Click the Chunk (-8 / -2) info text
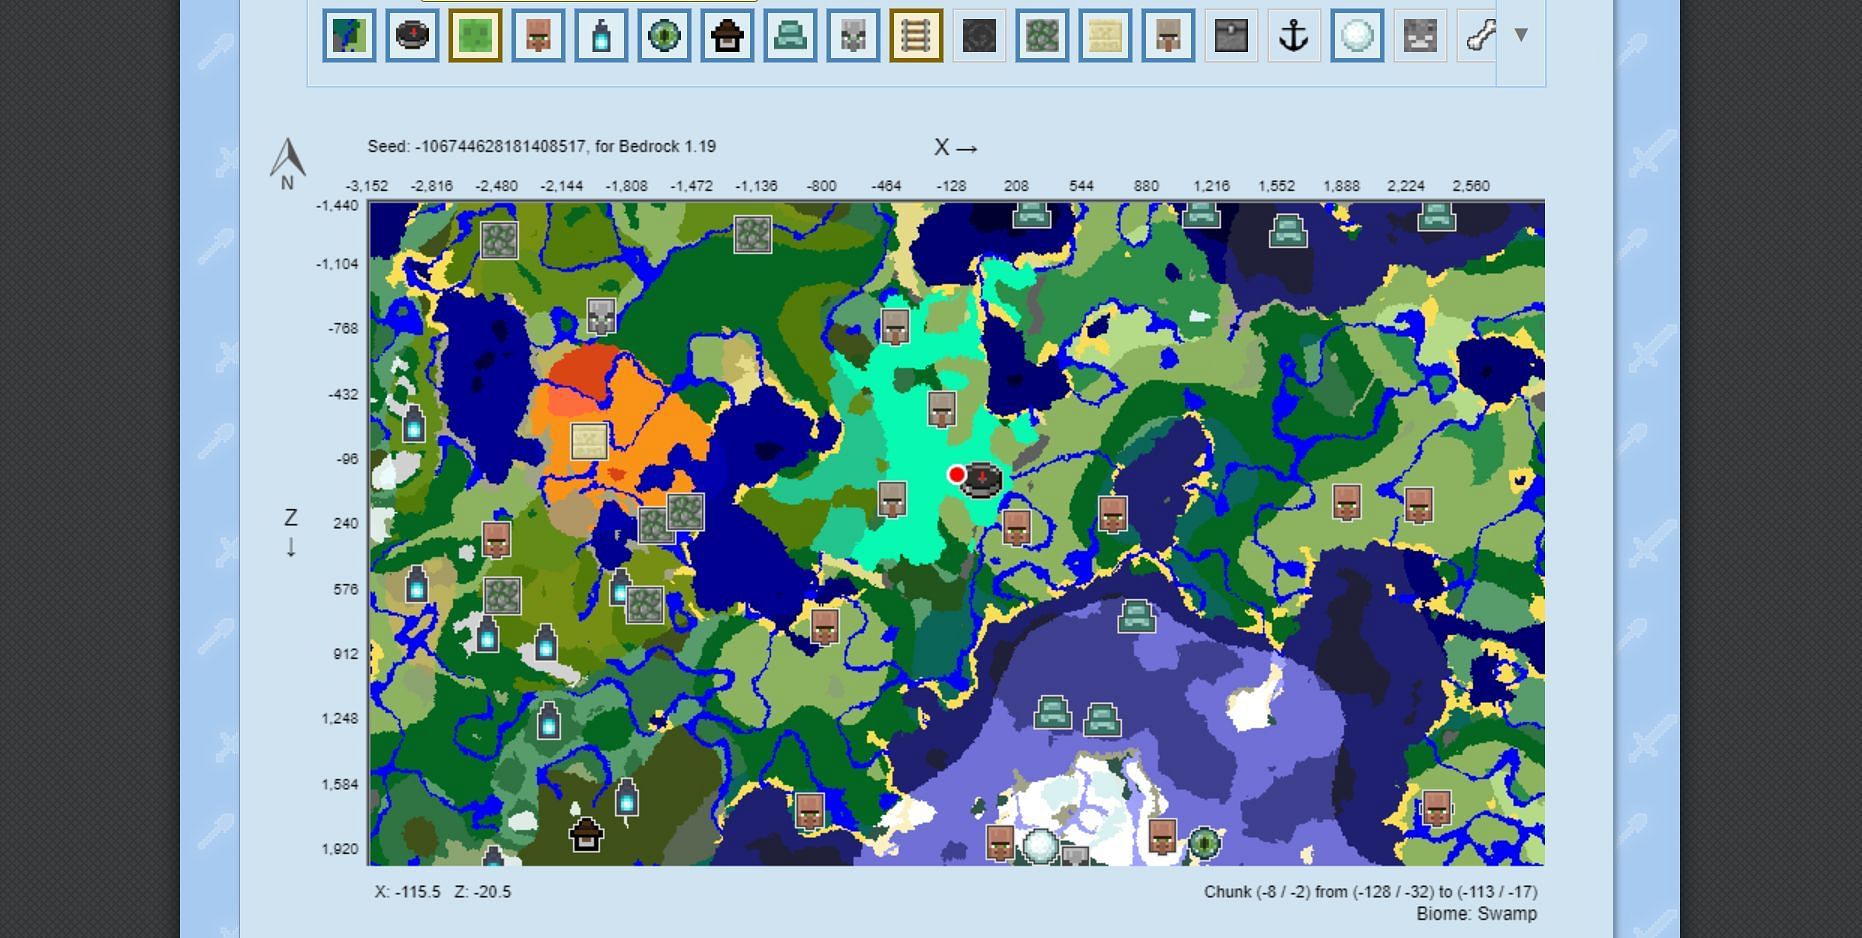The height and width of the screenshot is (938, 1862). (x=1371, y=892)
